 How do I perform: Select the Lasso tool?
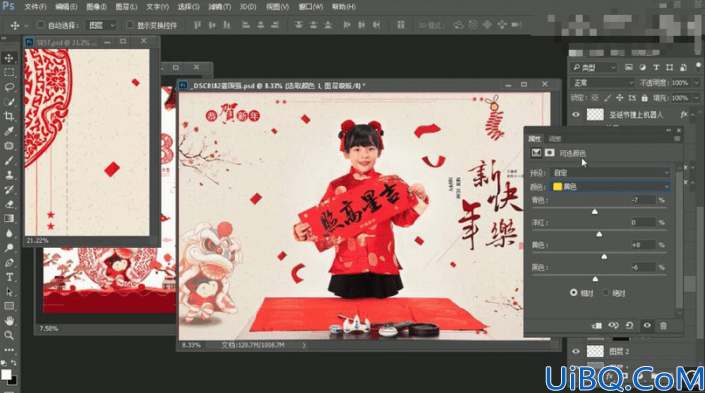coord(9,87)
